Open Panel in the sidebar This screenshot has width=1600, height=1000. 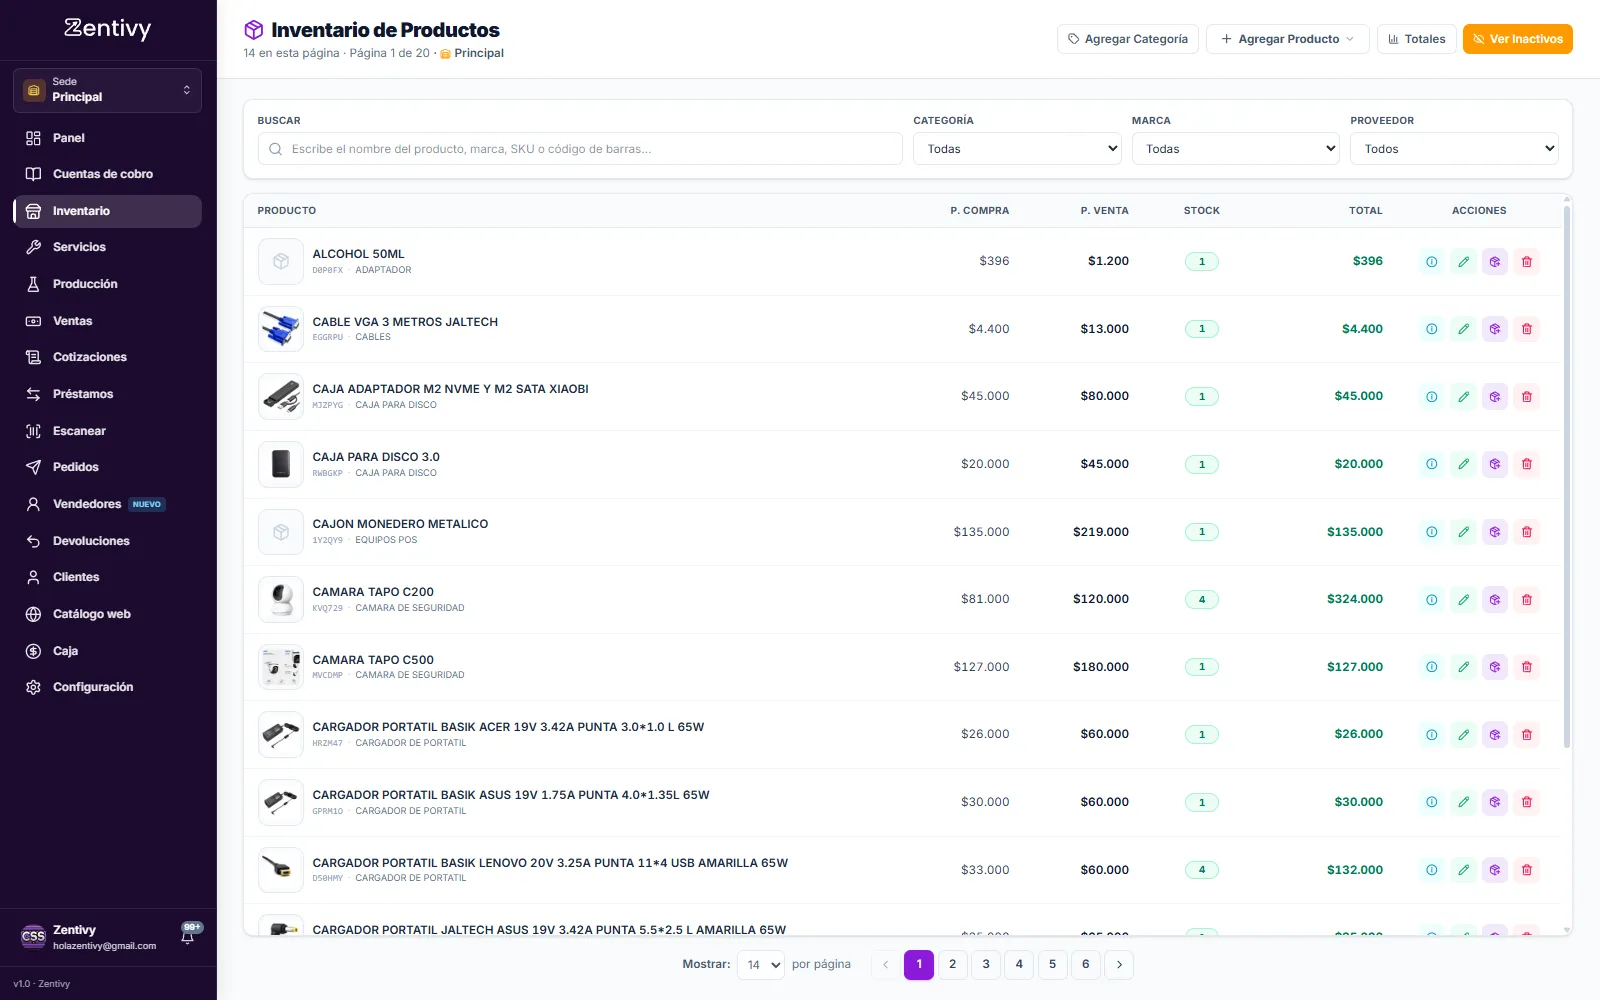tap(107, 138)
